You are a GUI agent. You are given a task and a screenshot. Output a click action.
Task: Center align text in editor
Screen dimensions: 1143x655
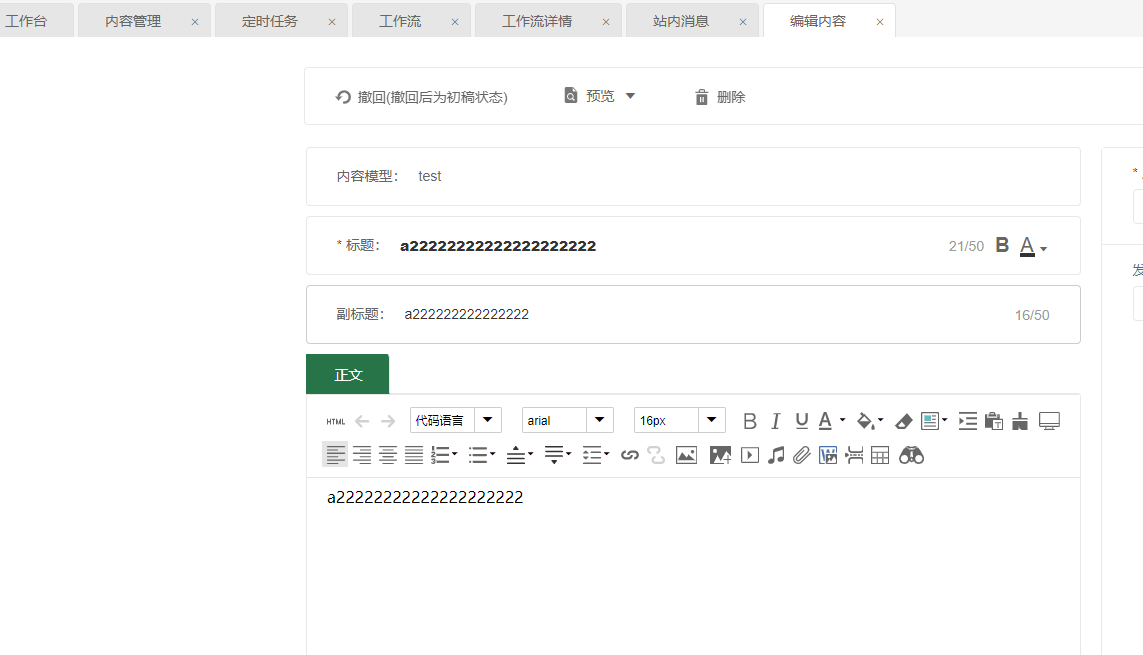pyautogui.click(x=388, y=455)
